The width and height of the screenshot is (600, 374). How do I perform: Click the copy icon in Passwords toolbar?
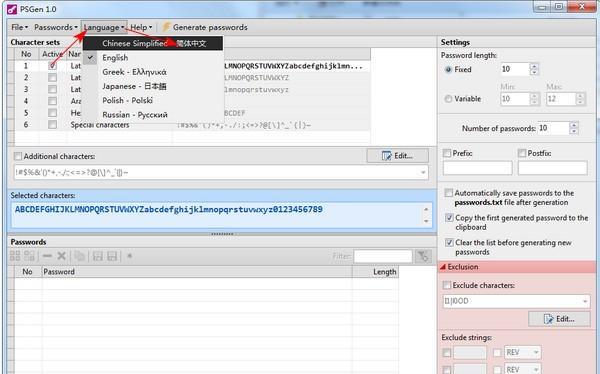point(80,256)
